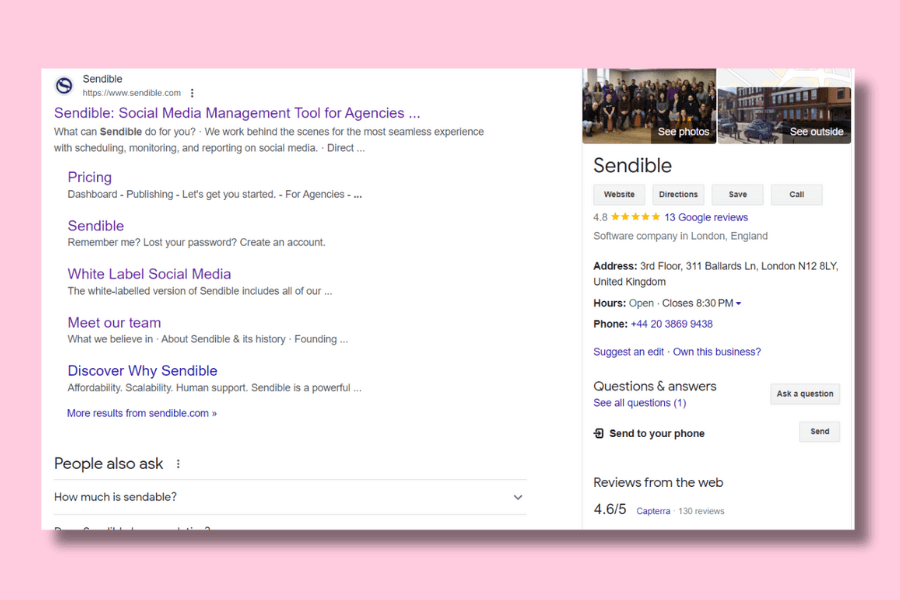Click Call in the business knowledge panel

click(x=796, y=194)
